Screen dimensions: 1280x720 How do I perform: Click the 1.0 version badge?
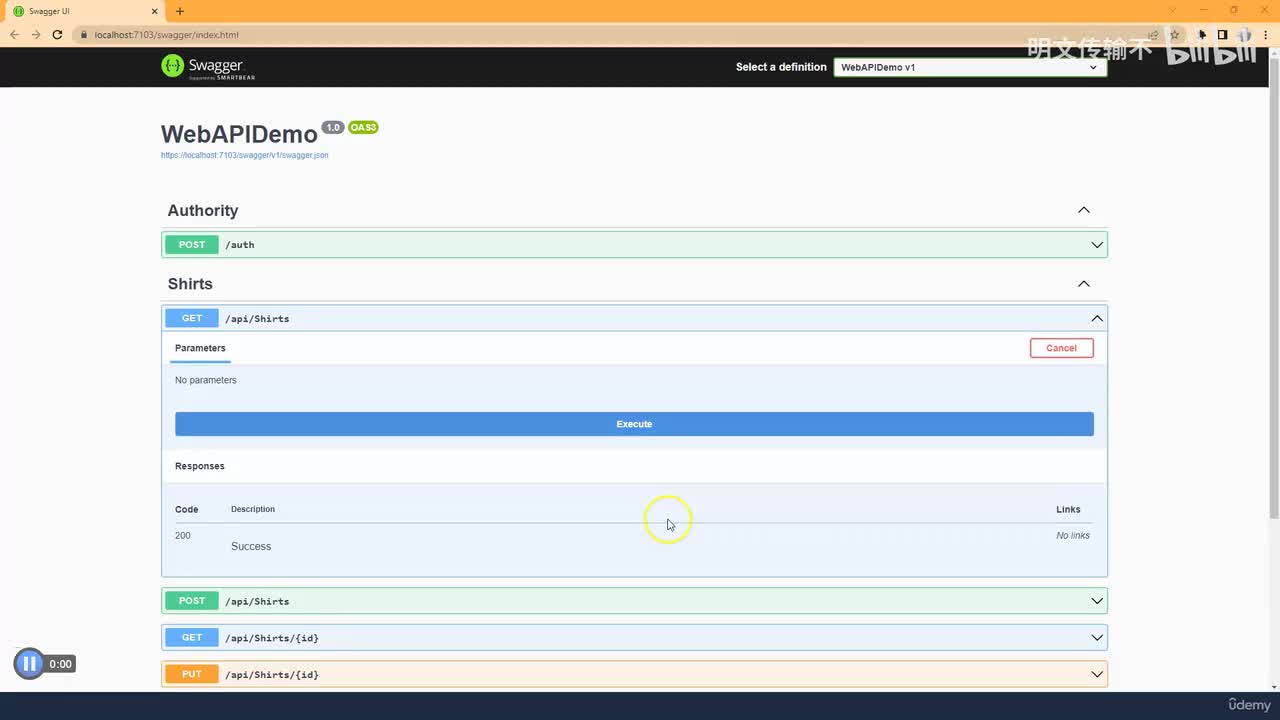point(333,128)
